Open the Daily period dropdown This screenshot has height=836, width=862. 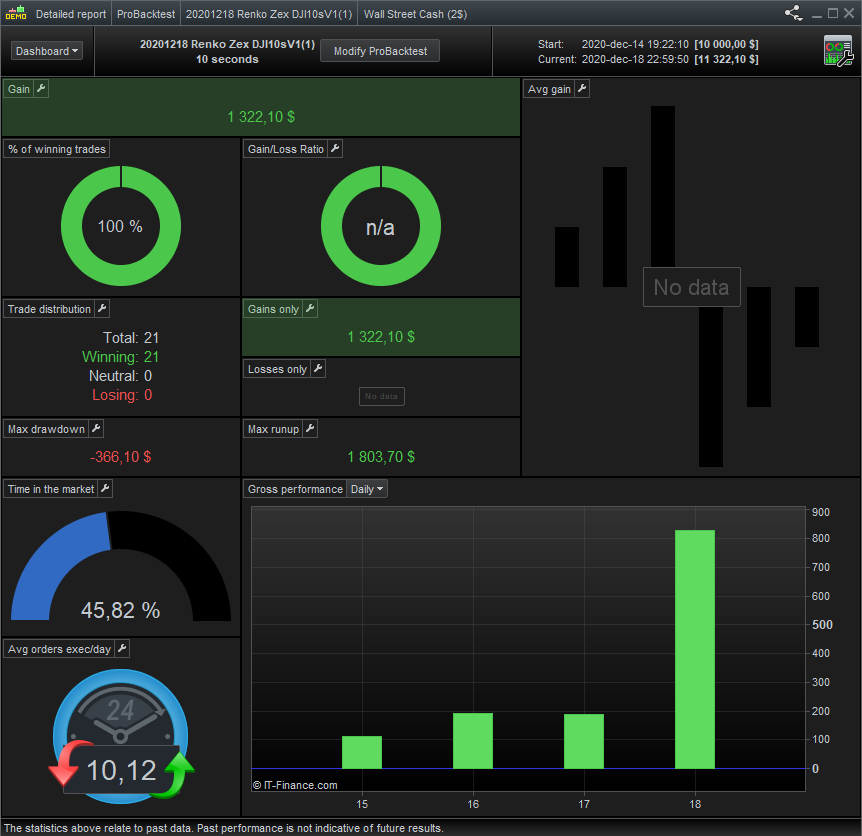click(367, 489)
